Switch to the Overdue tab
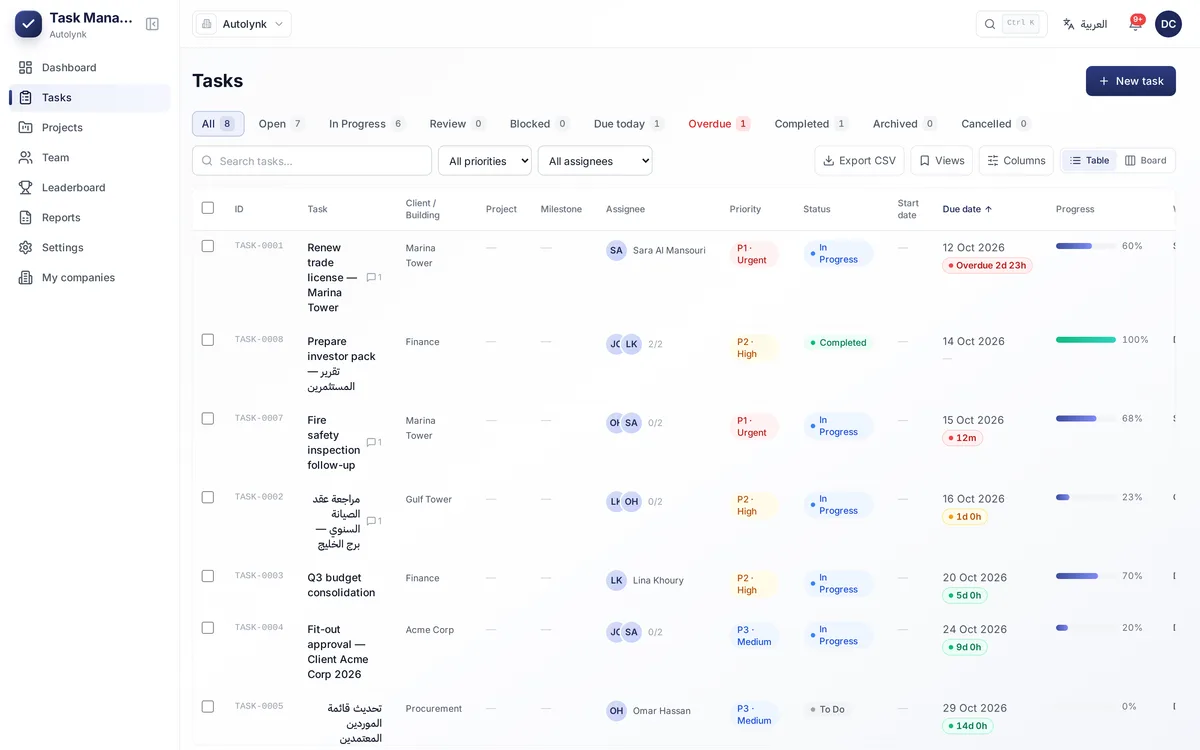The image size is (1200, 750). (719, 124)
